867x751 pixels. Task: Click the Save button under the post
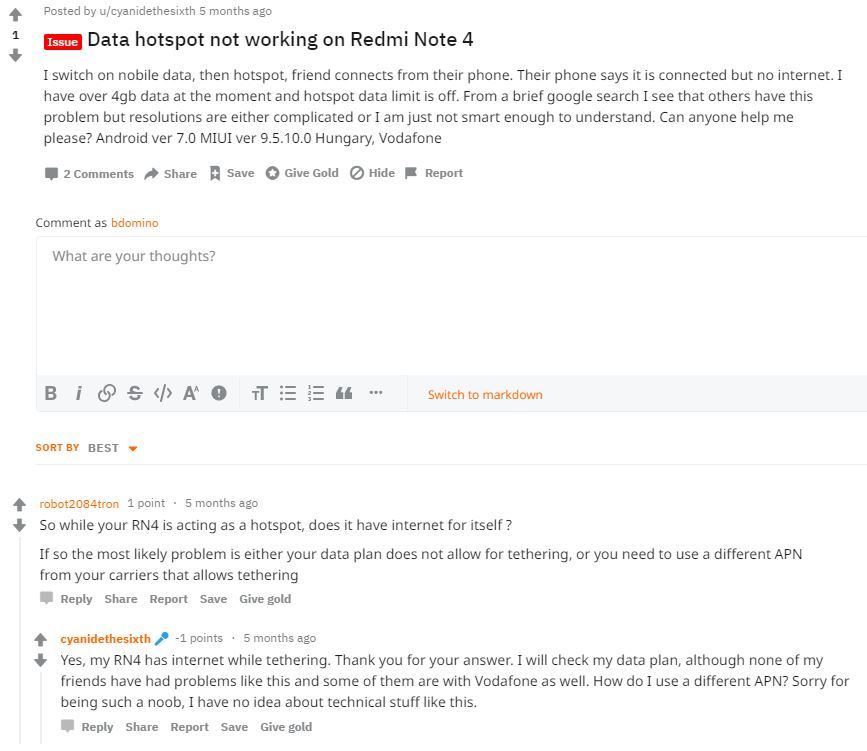click(x=231, y=173)
